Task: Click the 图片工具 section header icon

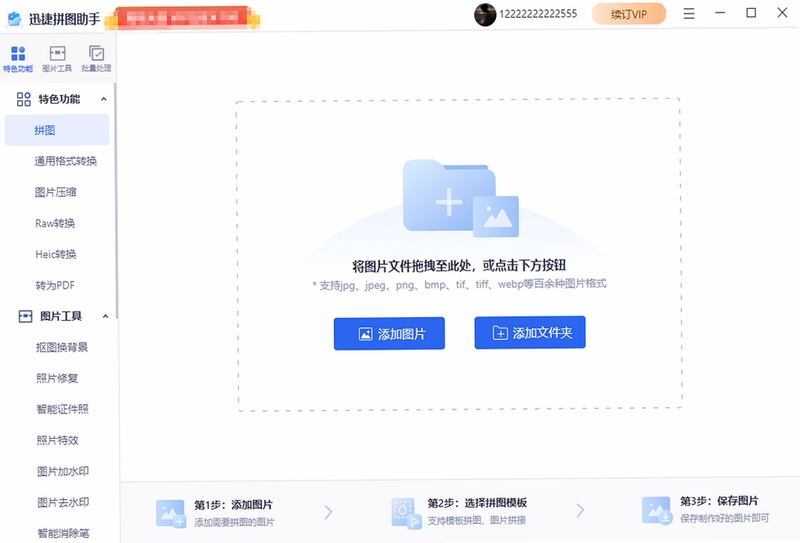Action: click(x=25, y=316)
